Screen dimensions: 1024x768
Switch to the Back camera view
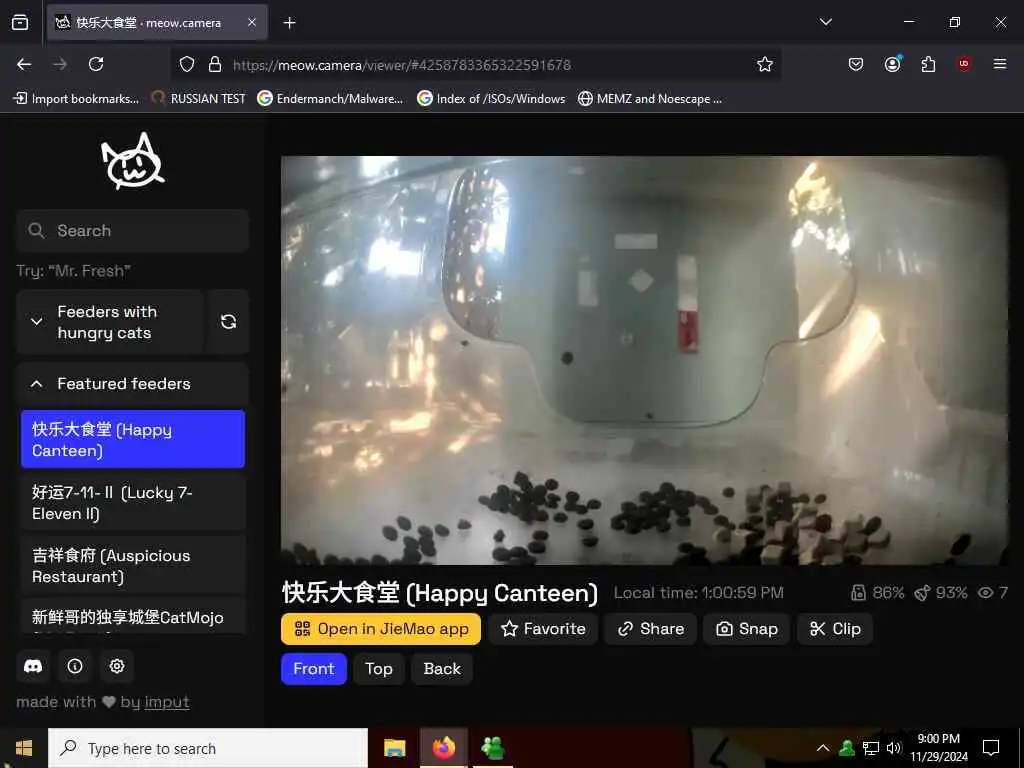442,669
